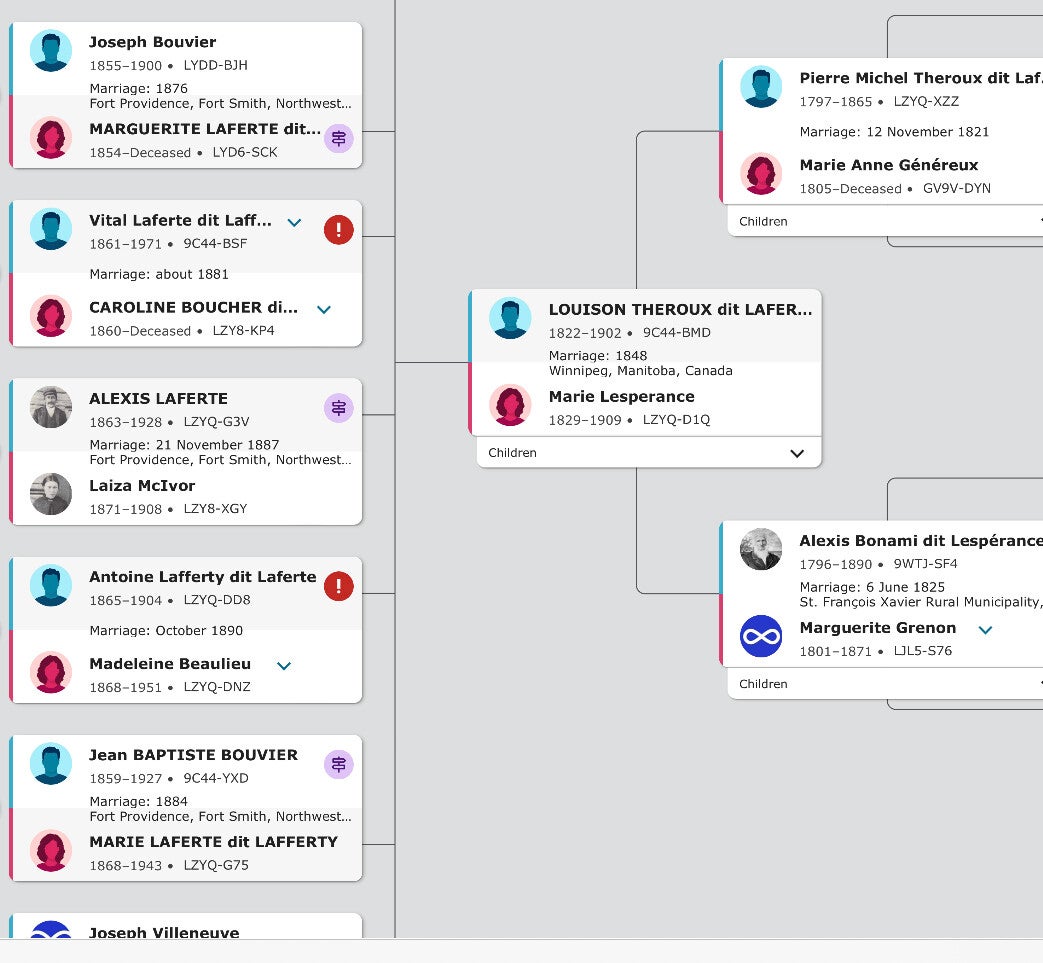This screenshot has width=1043, height=963.
Task: Open Alexis Laferte's photo portrait
Action: point(51,407)
